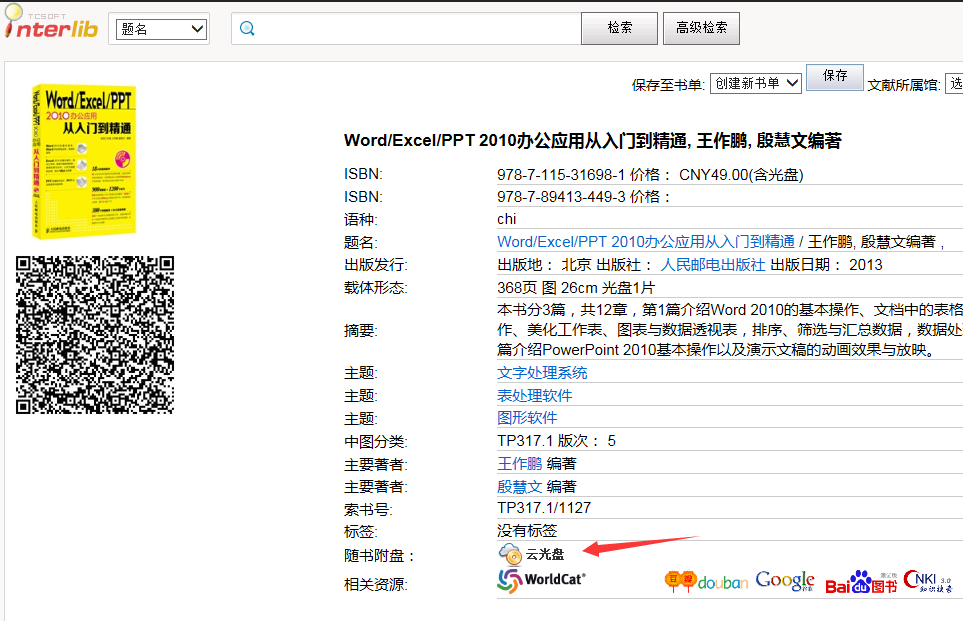The image size is (963, 621).
Task: Click the language value chi
Action: pos(507,219)
